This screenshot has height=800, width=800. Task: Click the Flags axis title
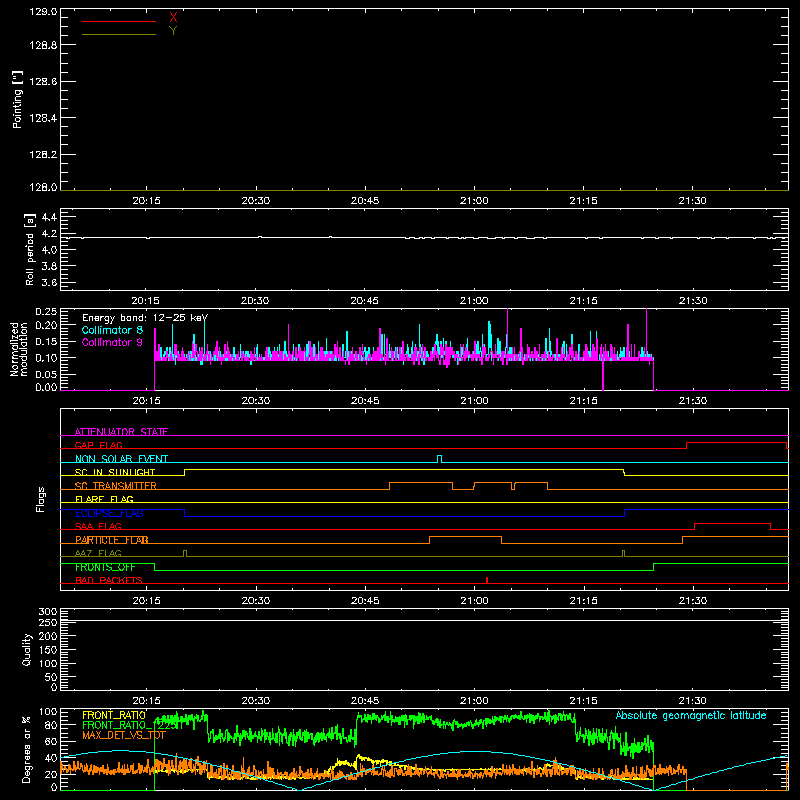click(40, 499)
